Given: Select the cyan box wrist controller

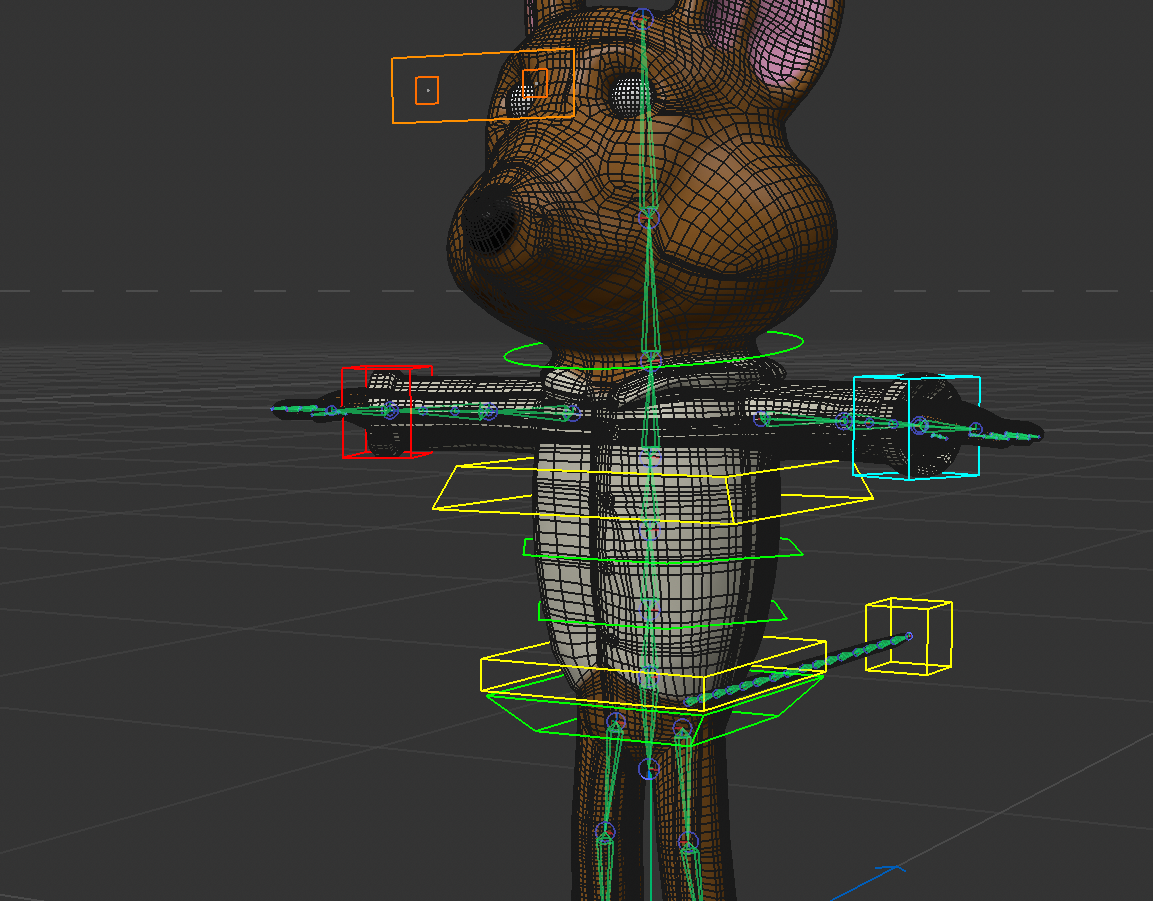Looking at the screenshot, I should (916, 427).
